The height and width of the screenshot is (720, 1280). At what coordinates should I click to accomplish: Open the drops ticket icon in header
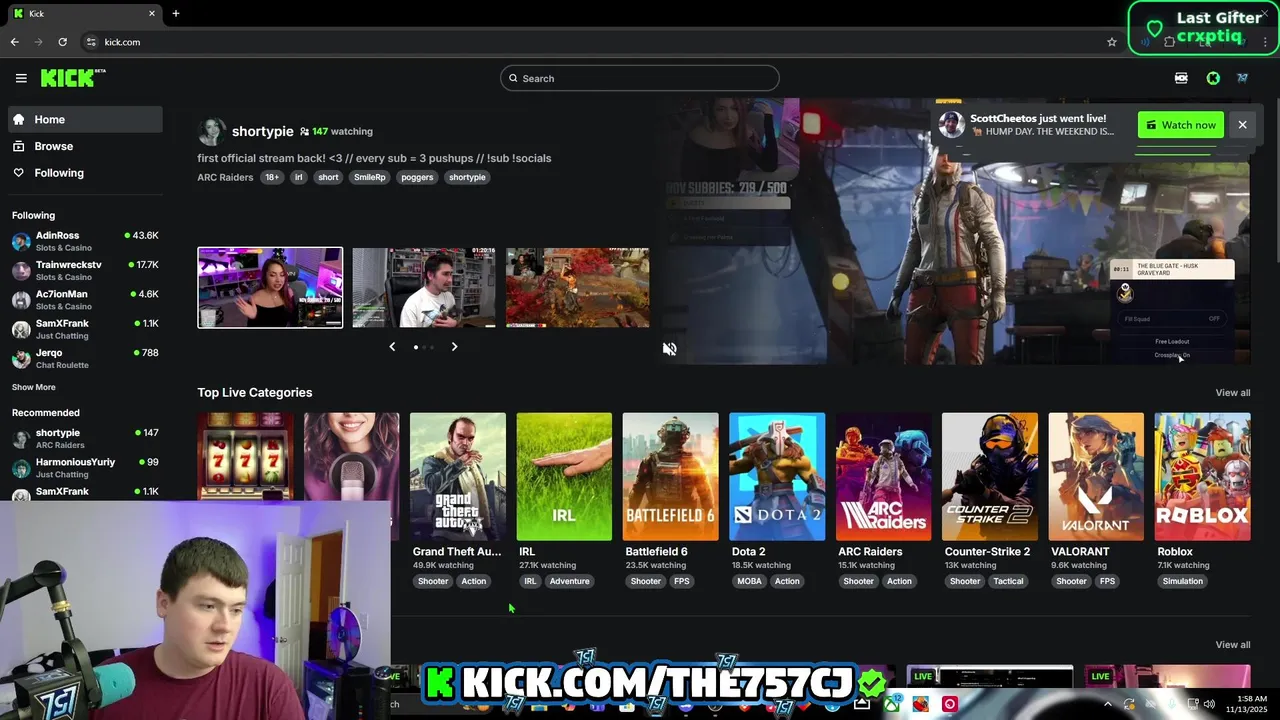click(x=1181, y=78)
